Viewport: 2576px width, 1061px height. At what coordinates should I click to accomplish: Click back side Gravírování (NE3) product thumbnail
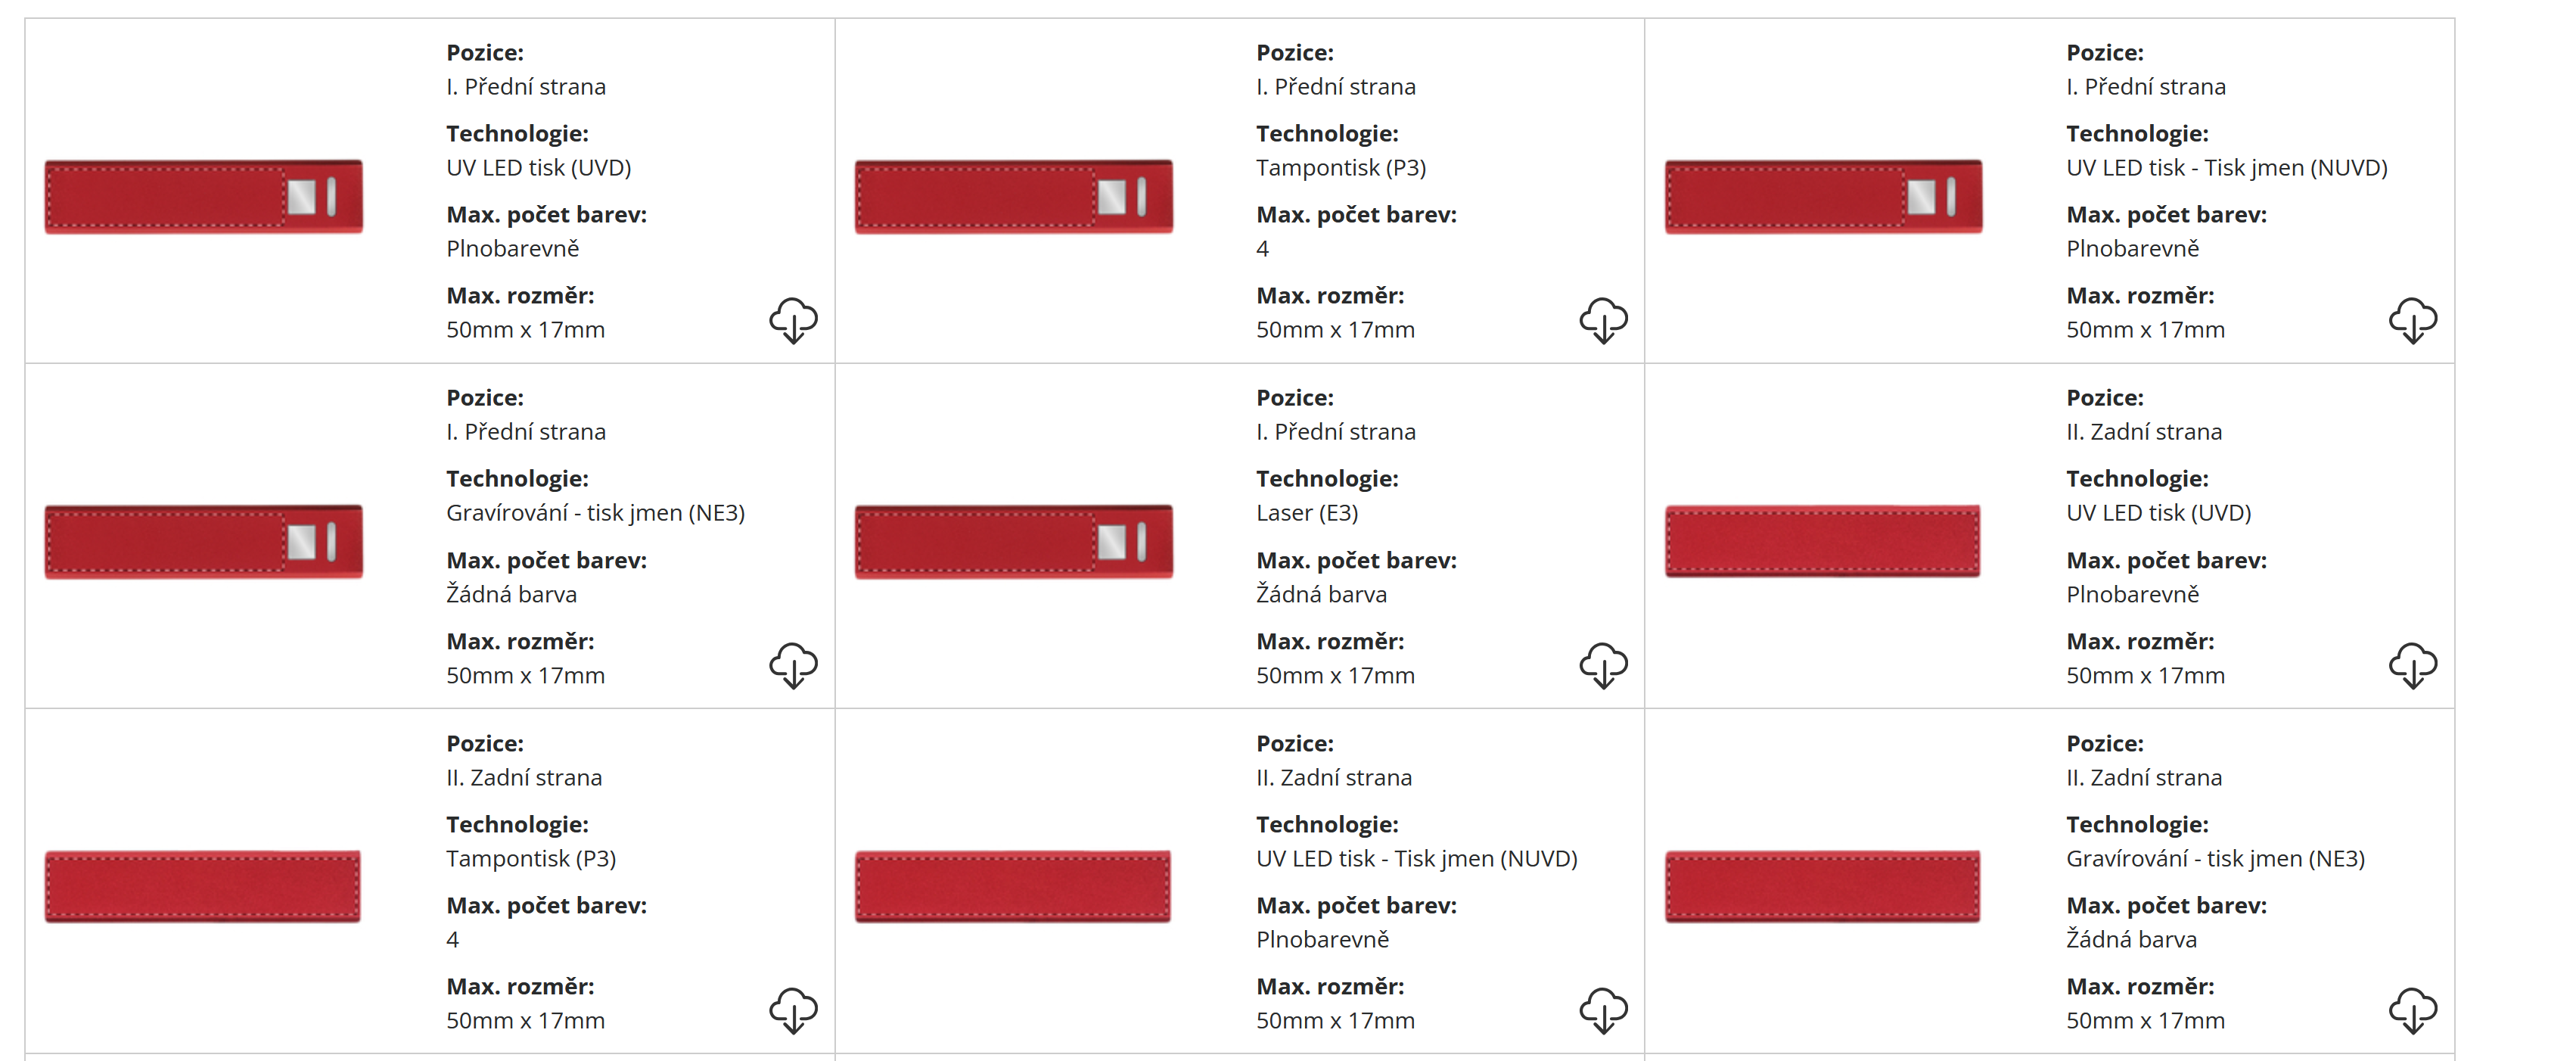click(1822, 886)
